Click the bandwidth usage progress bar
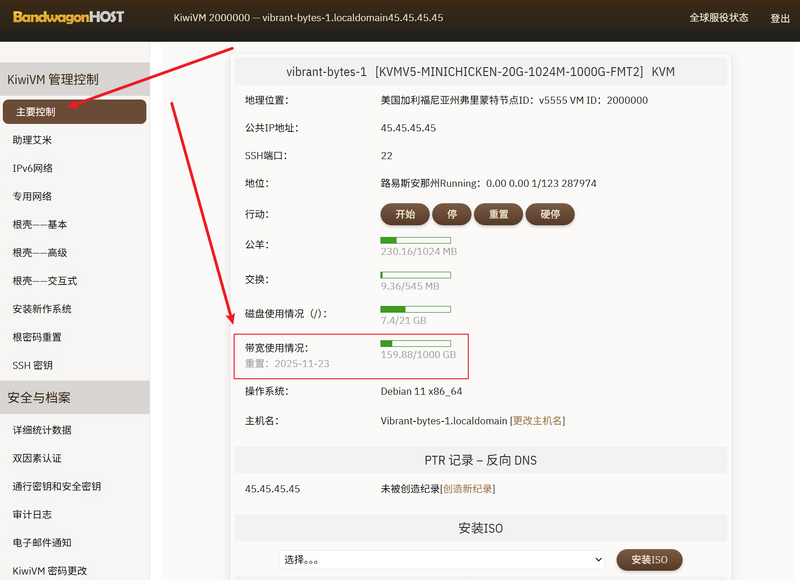This screenshot has width=800, height=582. pyautogui.click(x=415, y=343)
